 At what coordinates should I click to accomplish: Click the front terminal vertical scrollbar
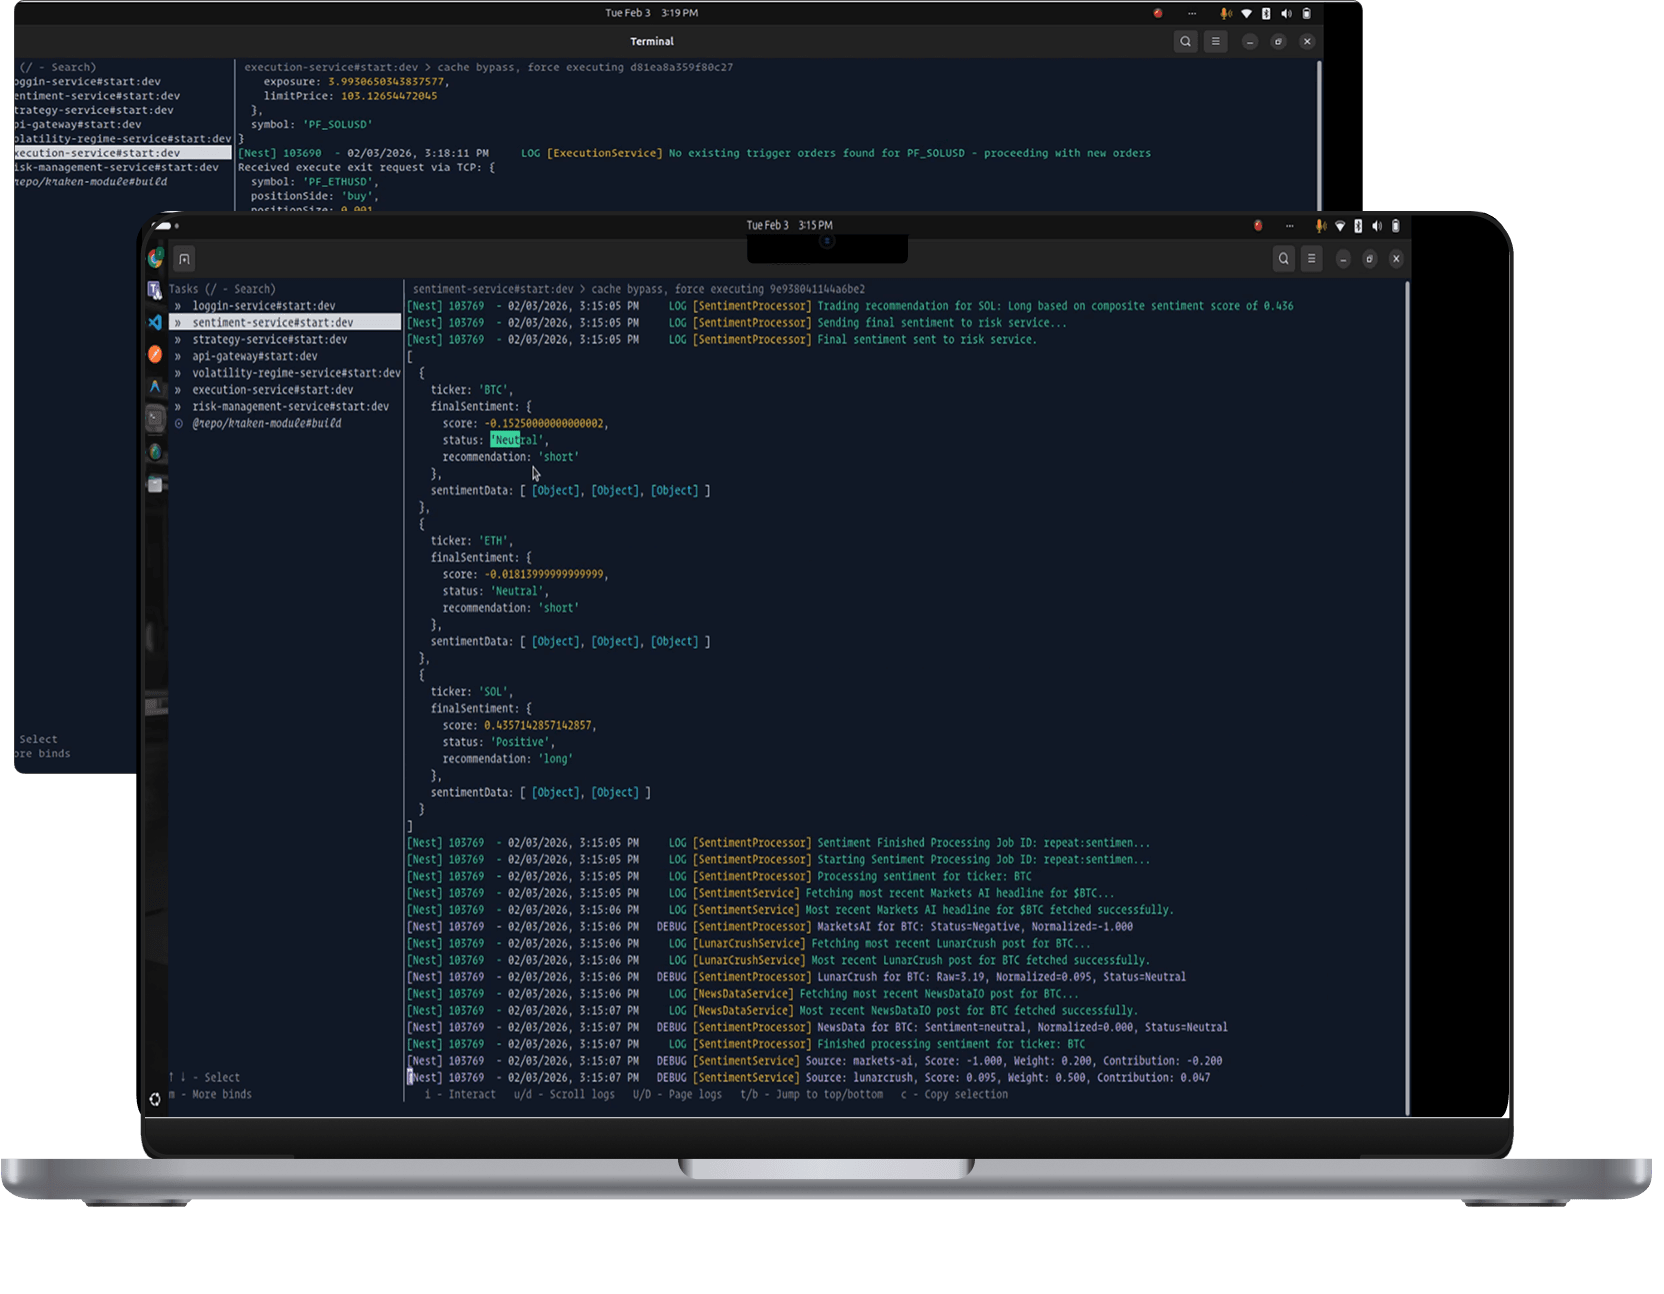click(x=1407, y=697)
